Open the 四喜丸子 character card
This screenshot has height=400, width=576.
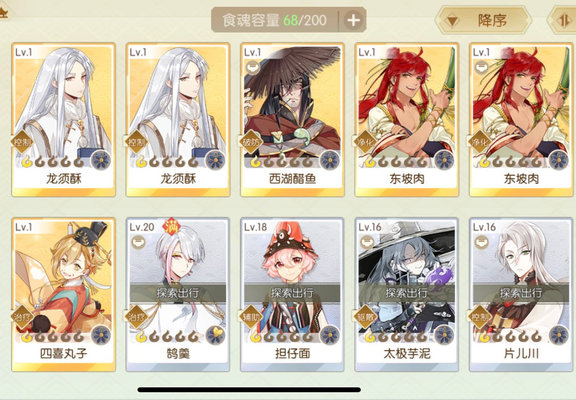tap(64, 295)
